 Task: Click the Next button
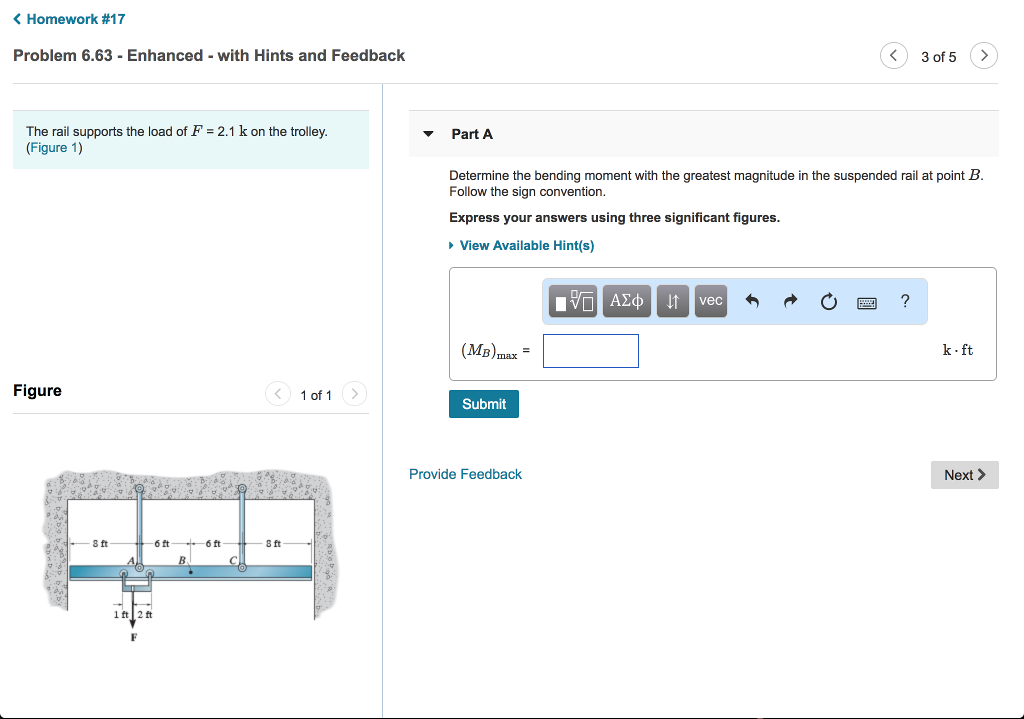coord(964,475)
